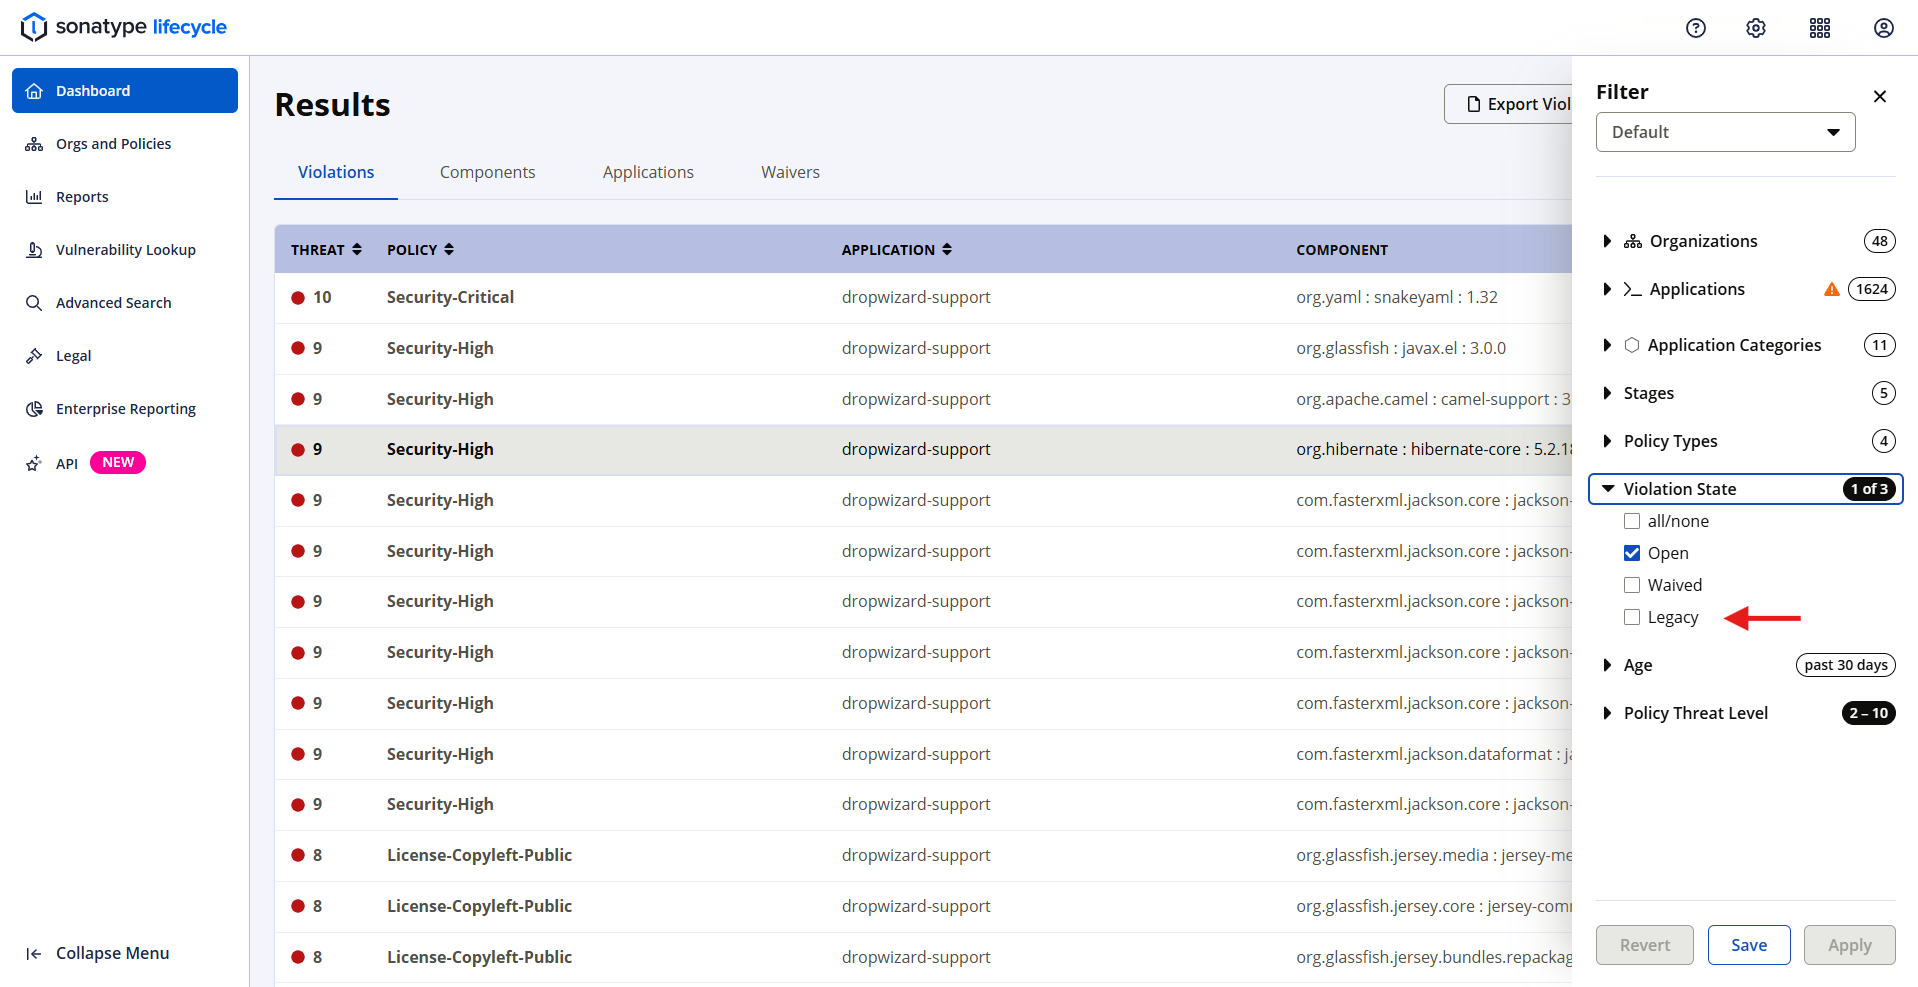Click the sort arrows on POLICY column
The width and height of the screenshot is (1918, 987).
[x=449, y=250]
